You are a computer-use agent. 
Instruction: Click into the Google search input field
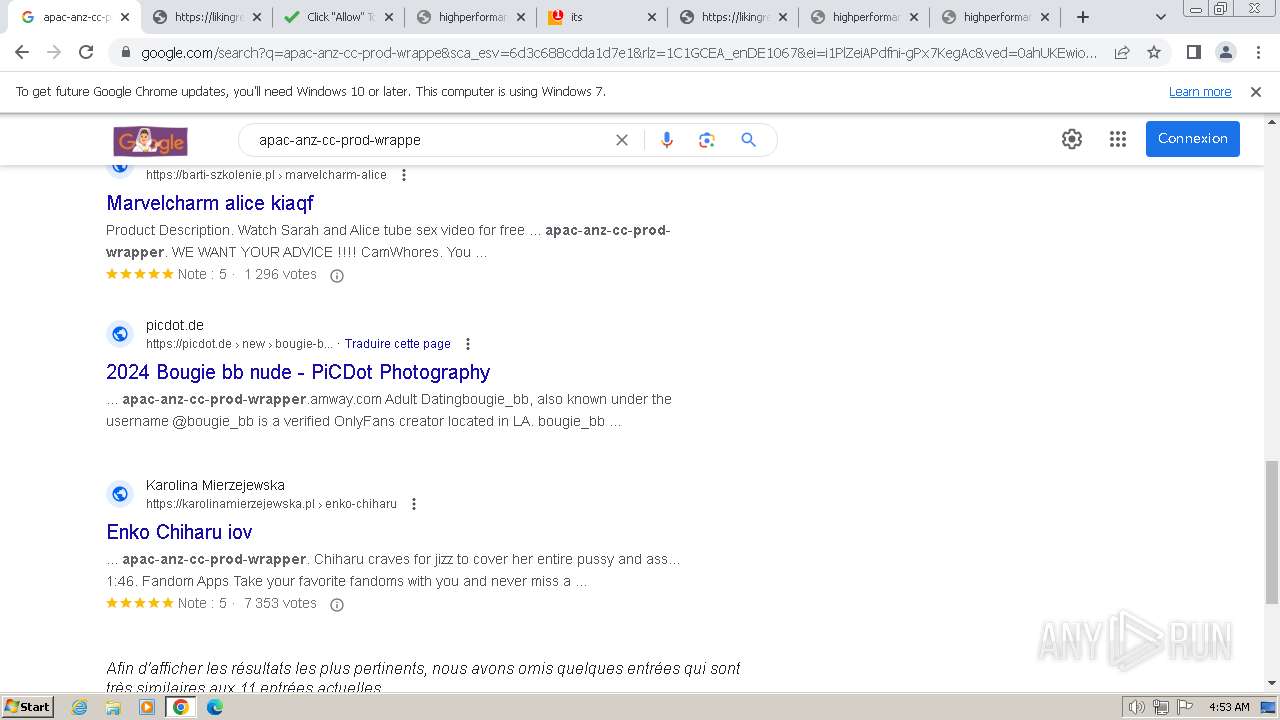point(430,140)
